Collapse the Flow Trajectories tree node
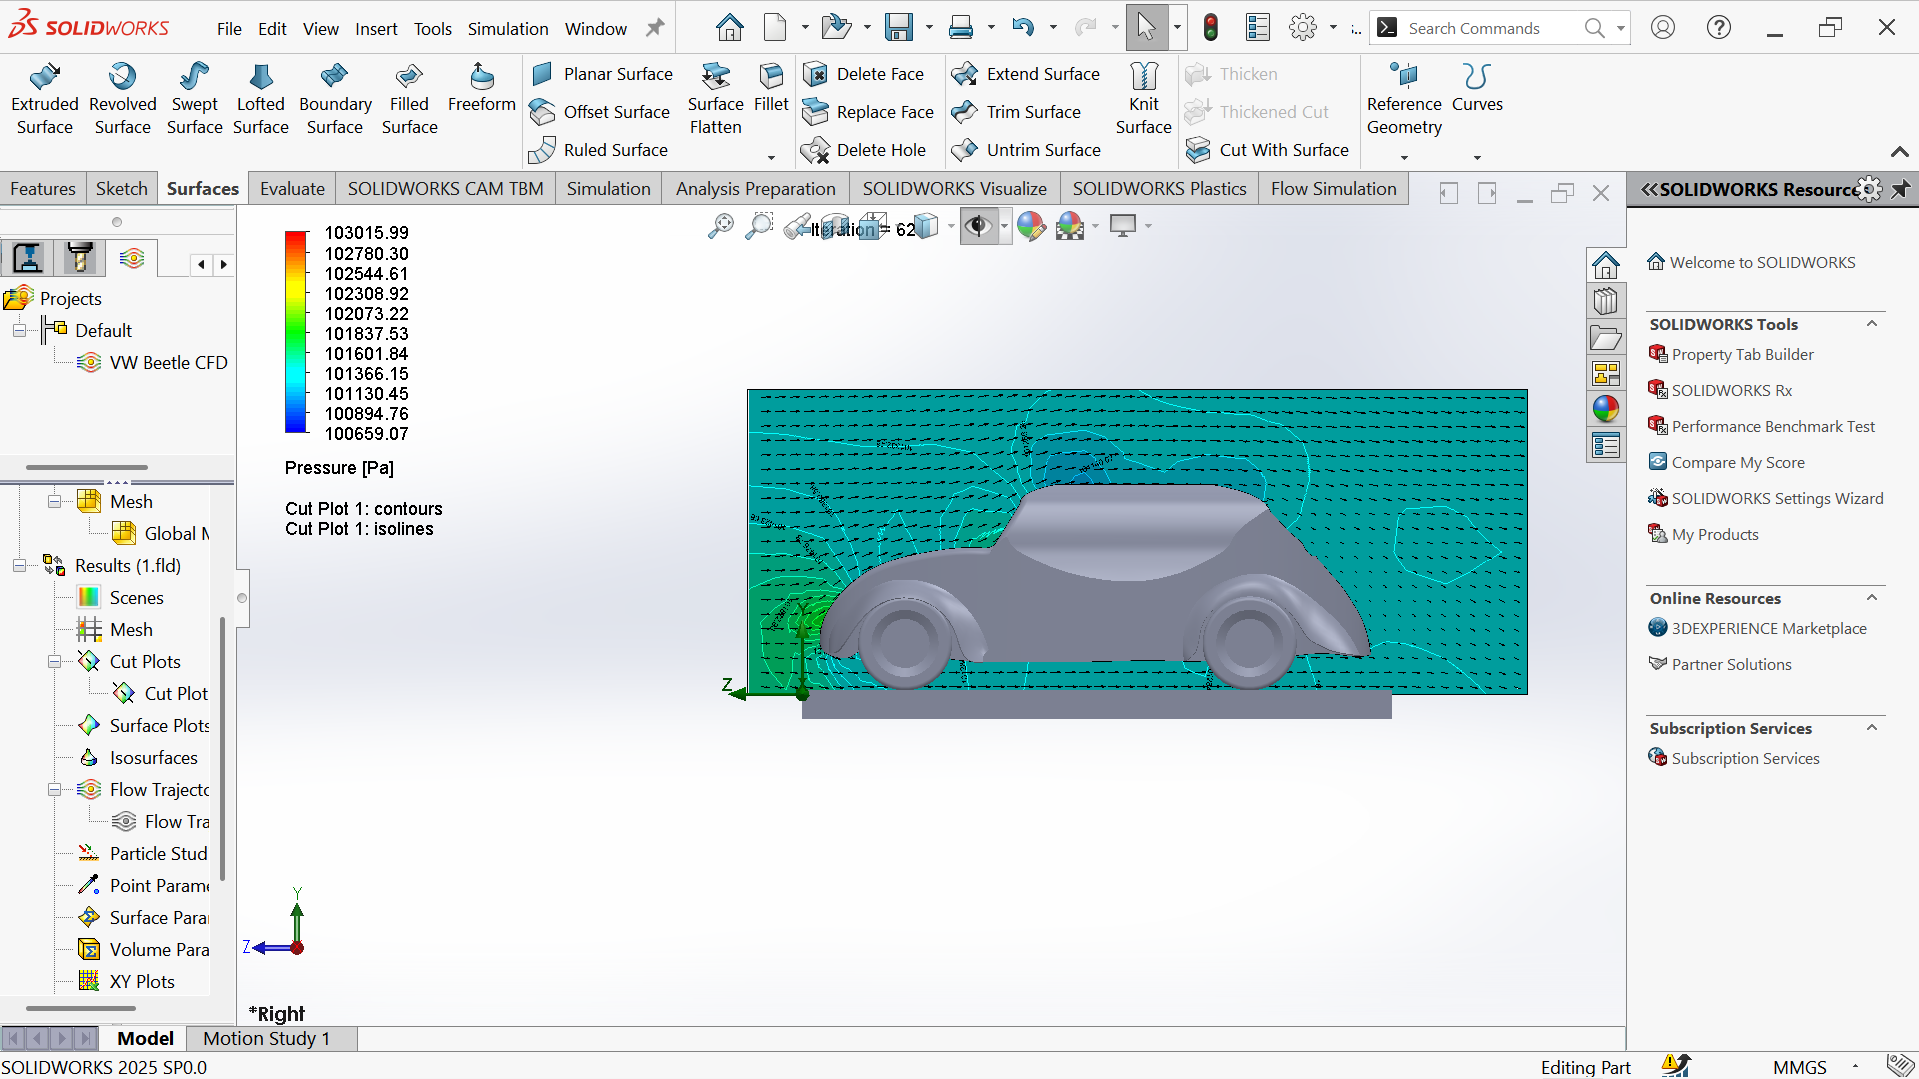The width and height of the screenshot is (1919, 1079). (54, 789)
